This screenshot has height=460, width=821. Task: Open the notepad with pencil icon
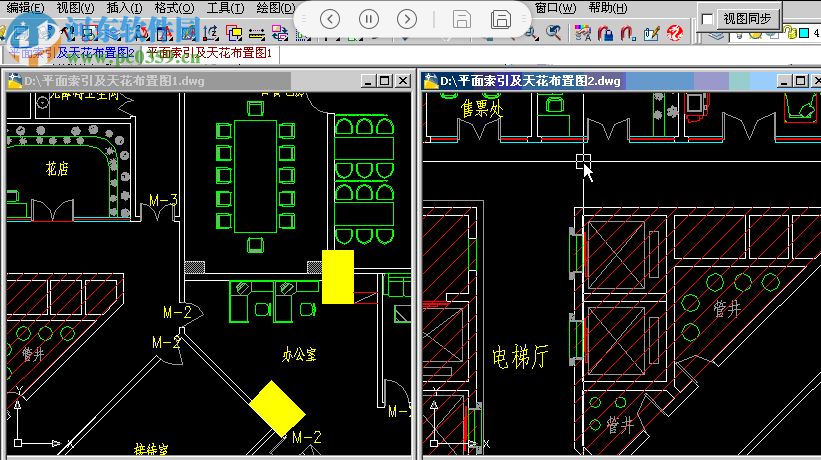click(x=651, y=33)
